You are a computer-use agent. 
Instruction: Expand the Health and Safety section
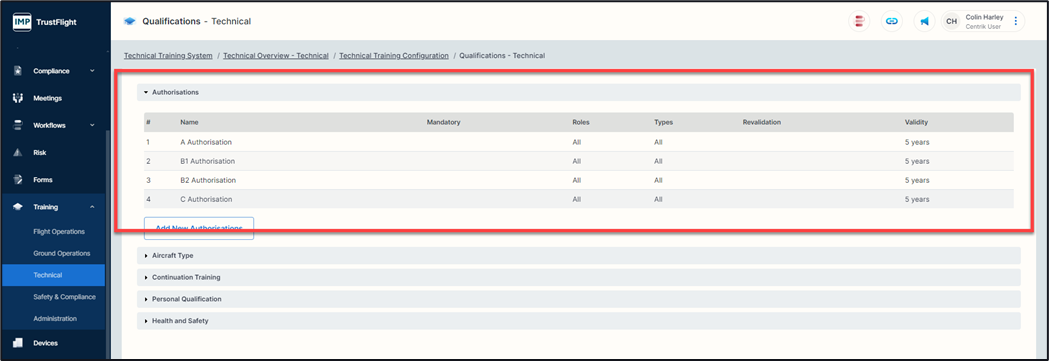point(579,321)
